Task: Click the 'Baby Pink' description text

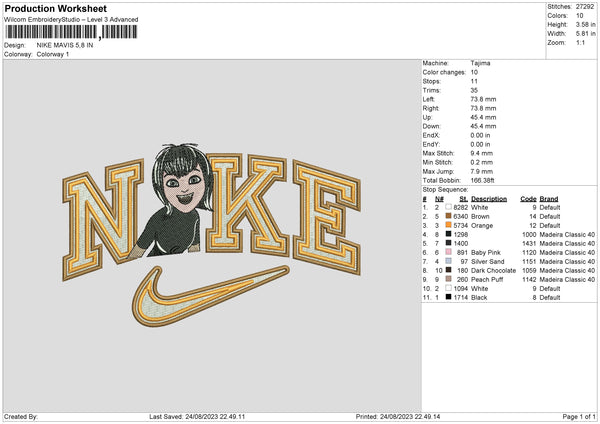Action: 486,253
